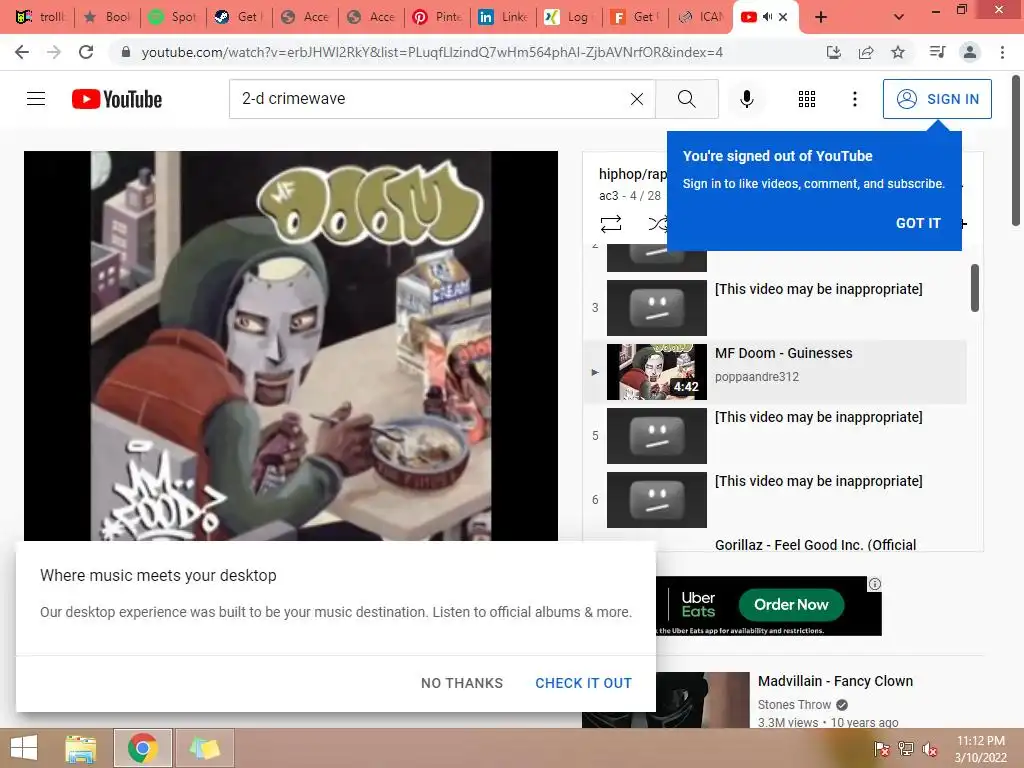Switch to the Pinterest tab
Viewport: 1024px width, 768px height.
[x=437, y=17]
